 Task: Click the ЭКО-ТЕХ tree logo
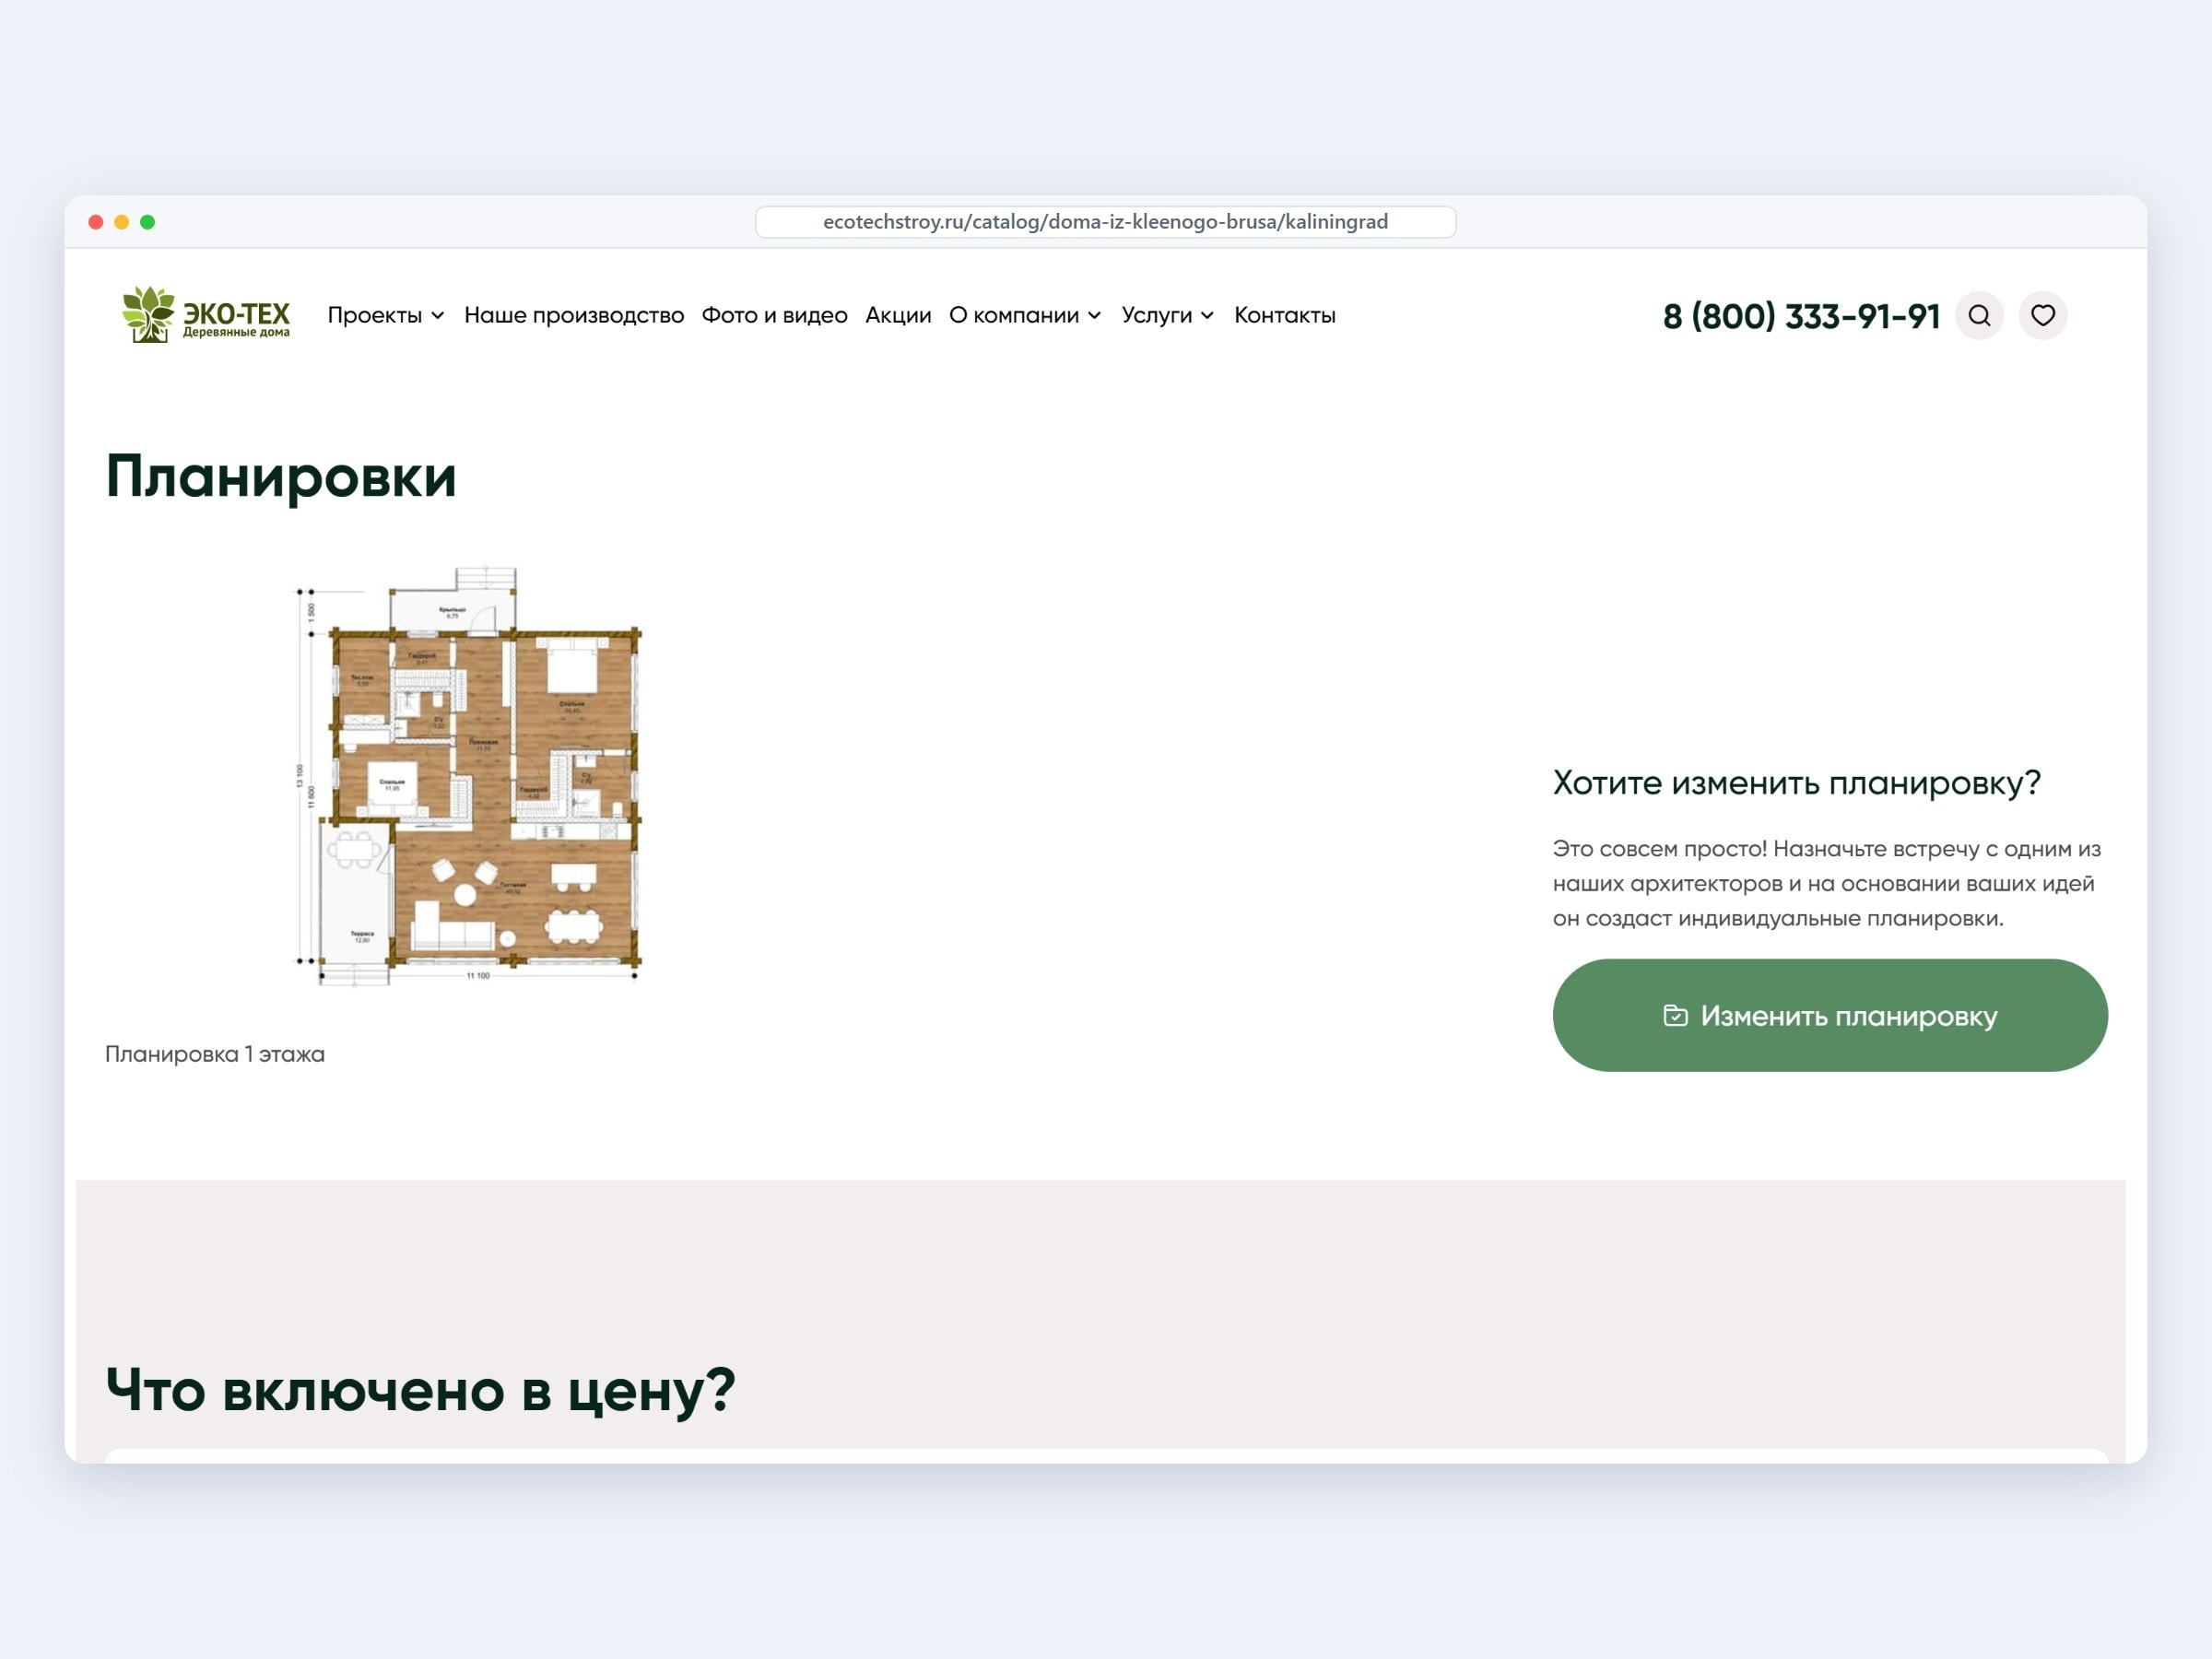[206, 314]
